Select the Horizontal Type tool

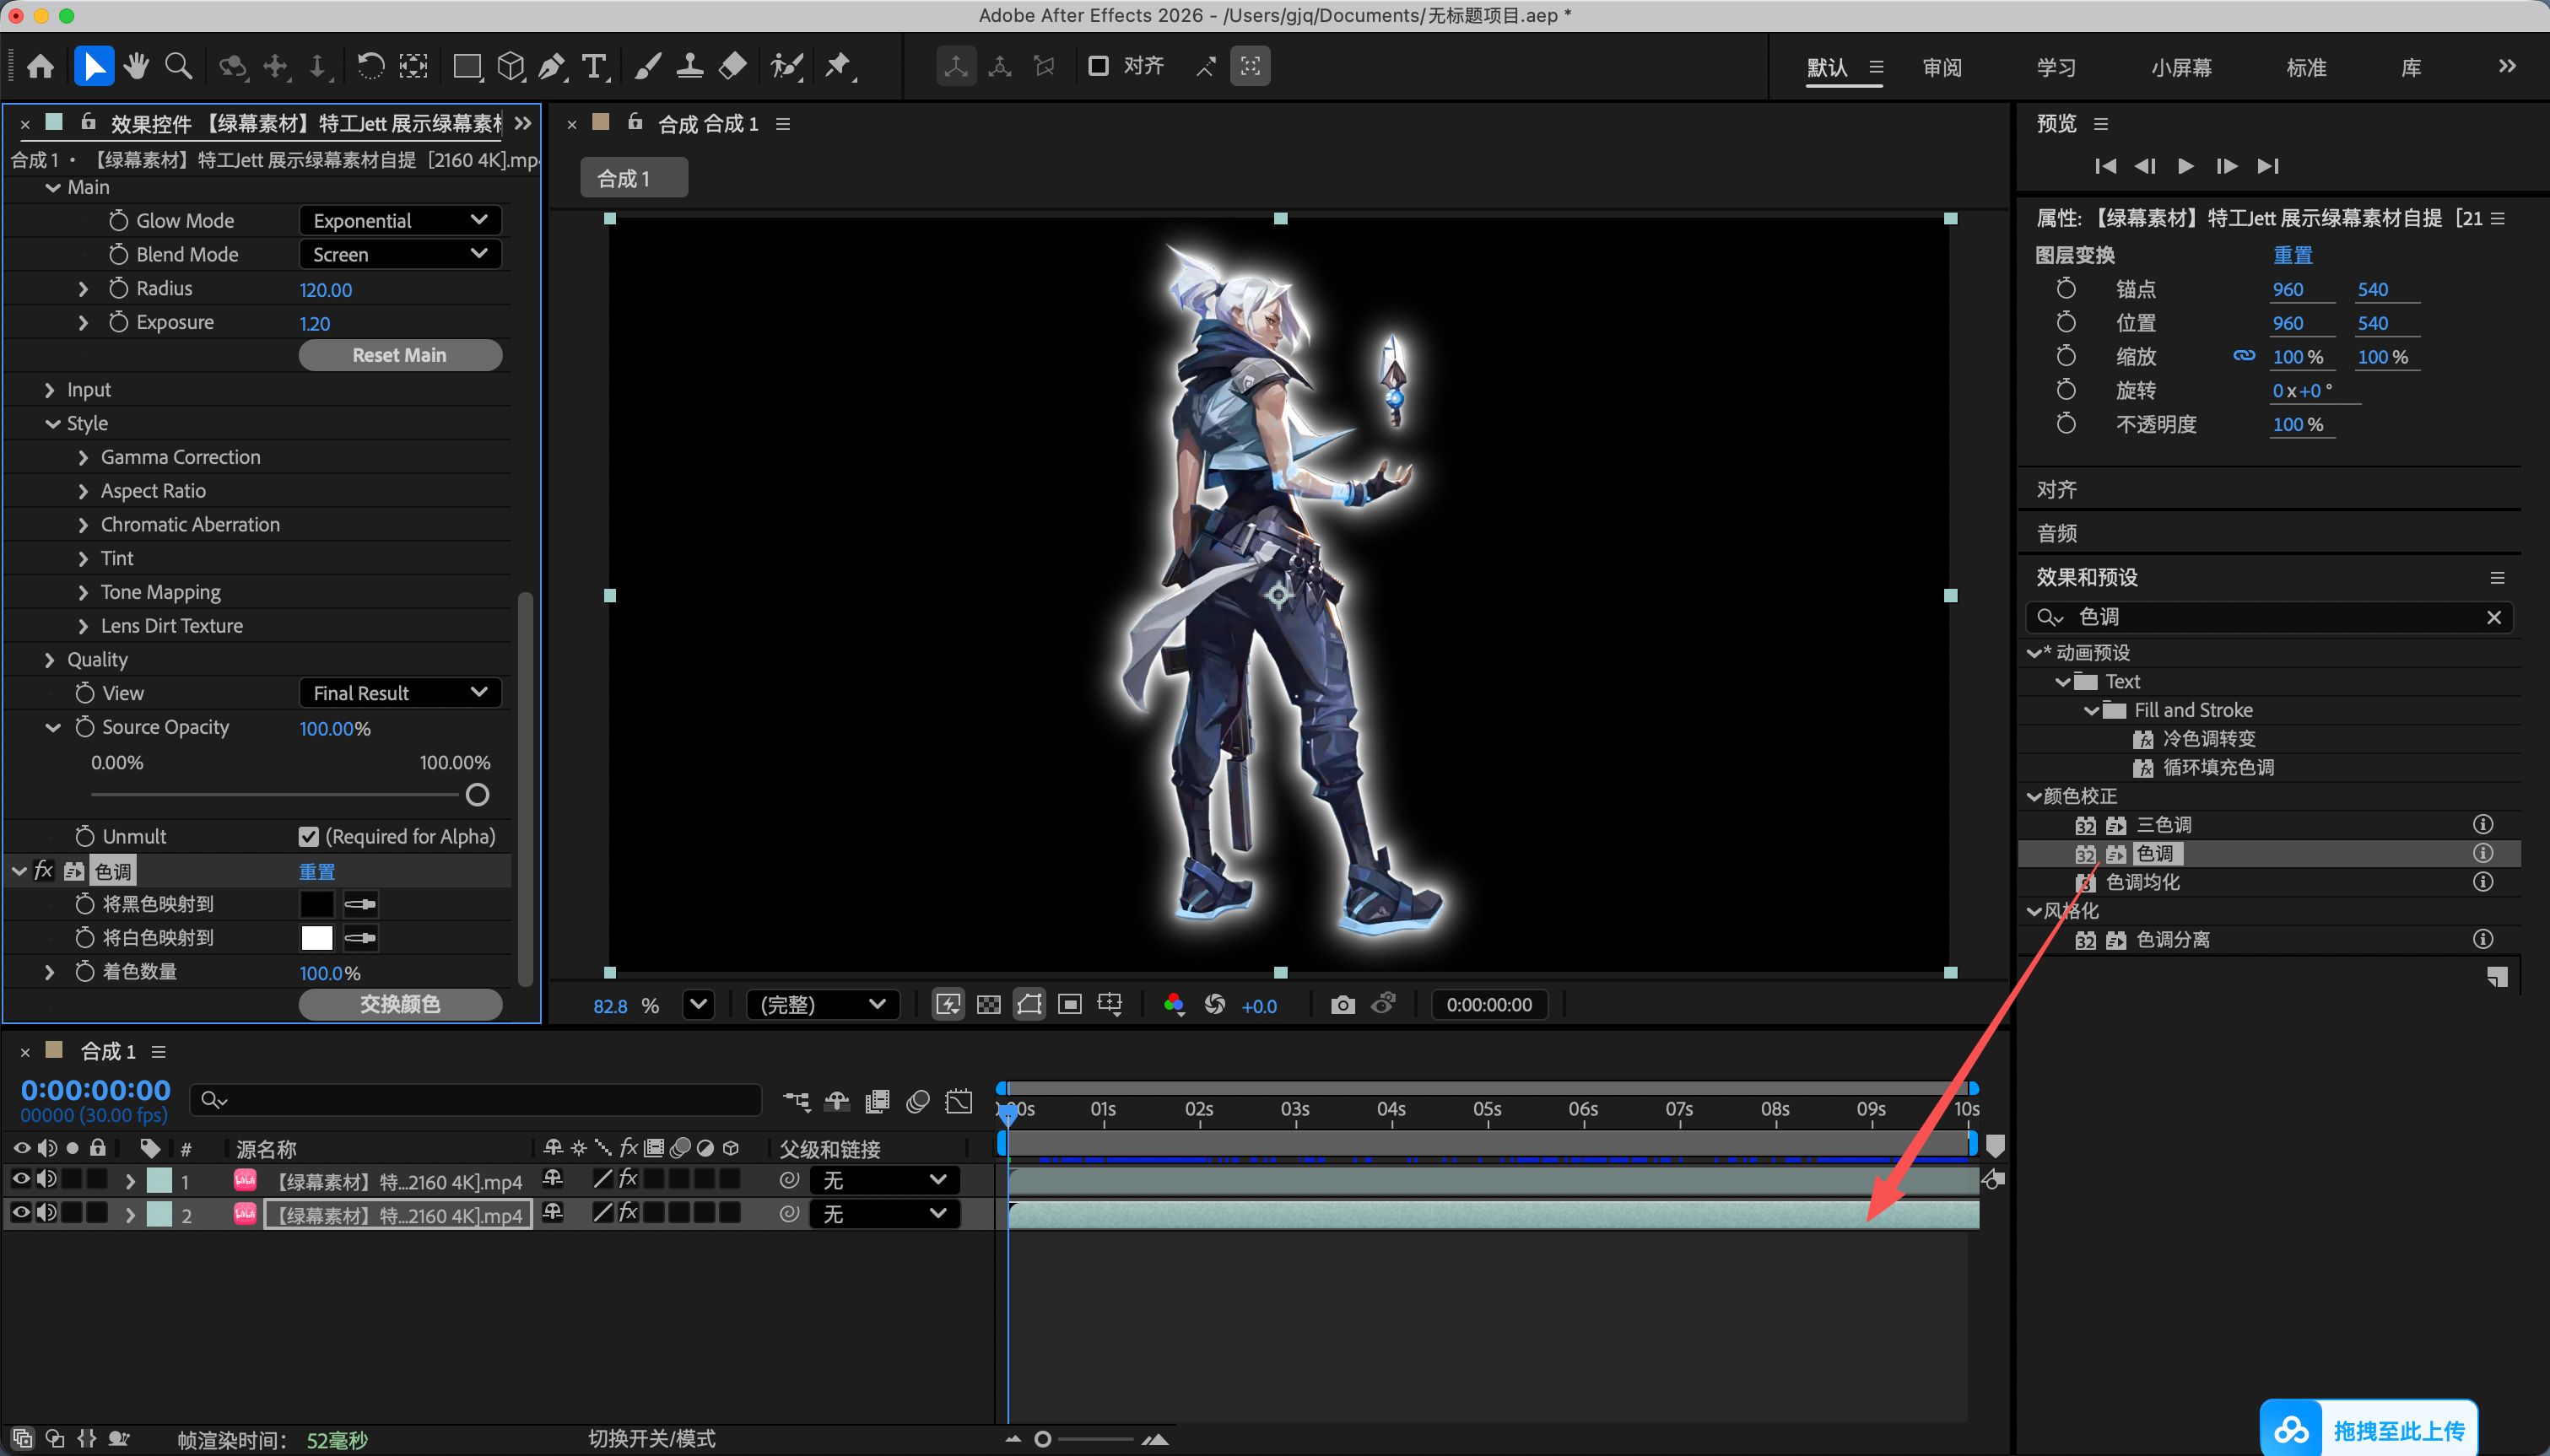pyautogui.click(x=594, y=66)
